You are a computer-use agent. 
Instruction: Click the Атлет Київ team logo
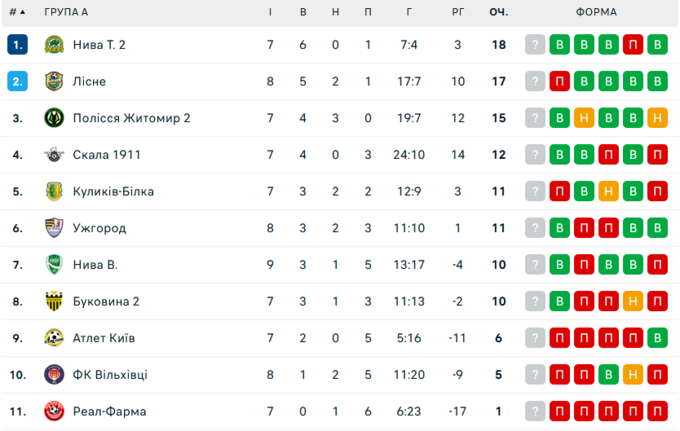click(54, 338)
